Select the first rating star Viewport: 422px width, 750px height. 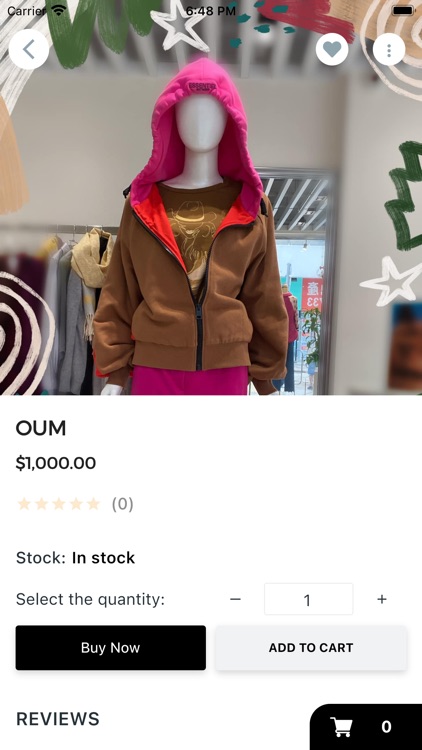point(24,504)
